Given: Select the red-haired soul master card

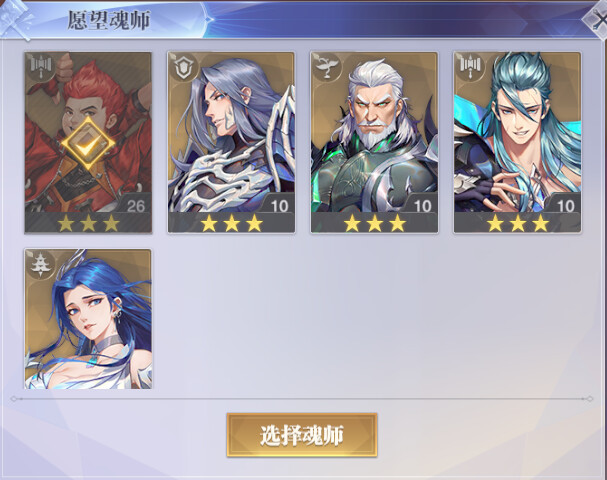Looking at the screenshot, I should click(x=88, y=143).
